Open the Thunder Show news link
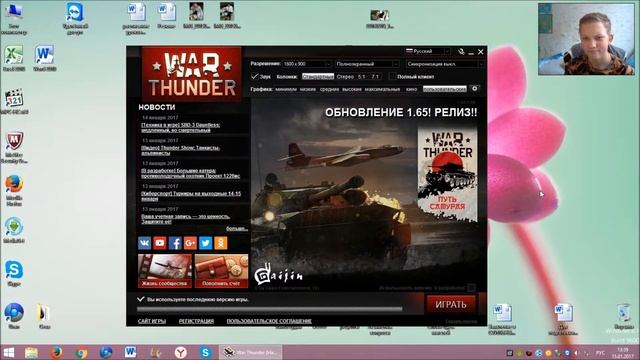640x360 pixels. (180, 151)
